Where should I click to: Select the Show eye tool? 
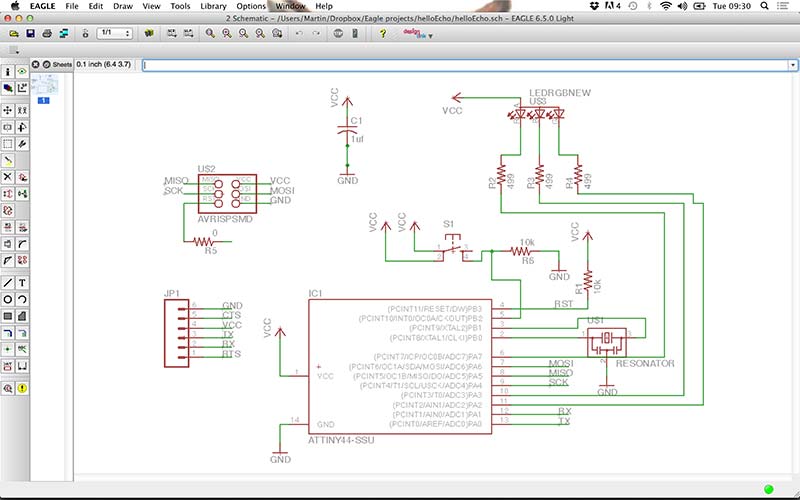point(22,72)
